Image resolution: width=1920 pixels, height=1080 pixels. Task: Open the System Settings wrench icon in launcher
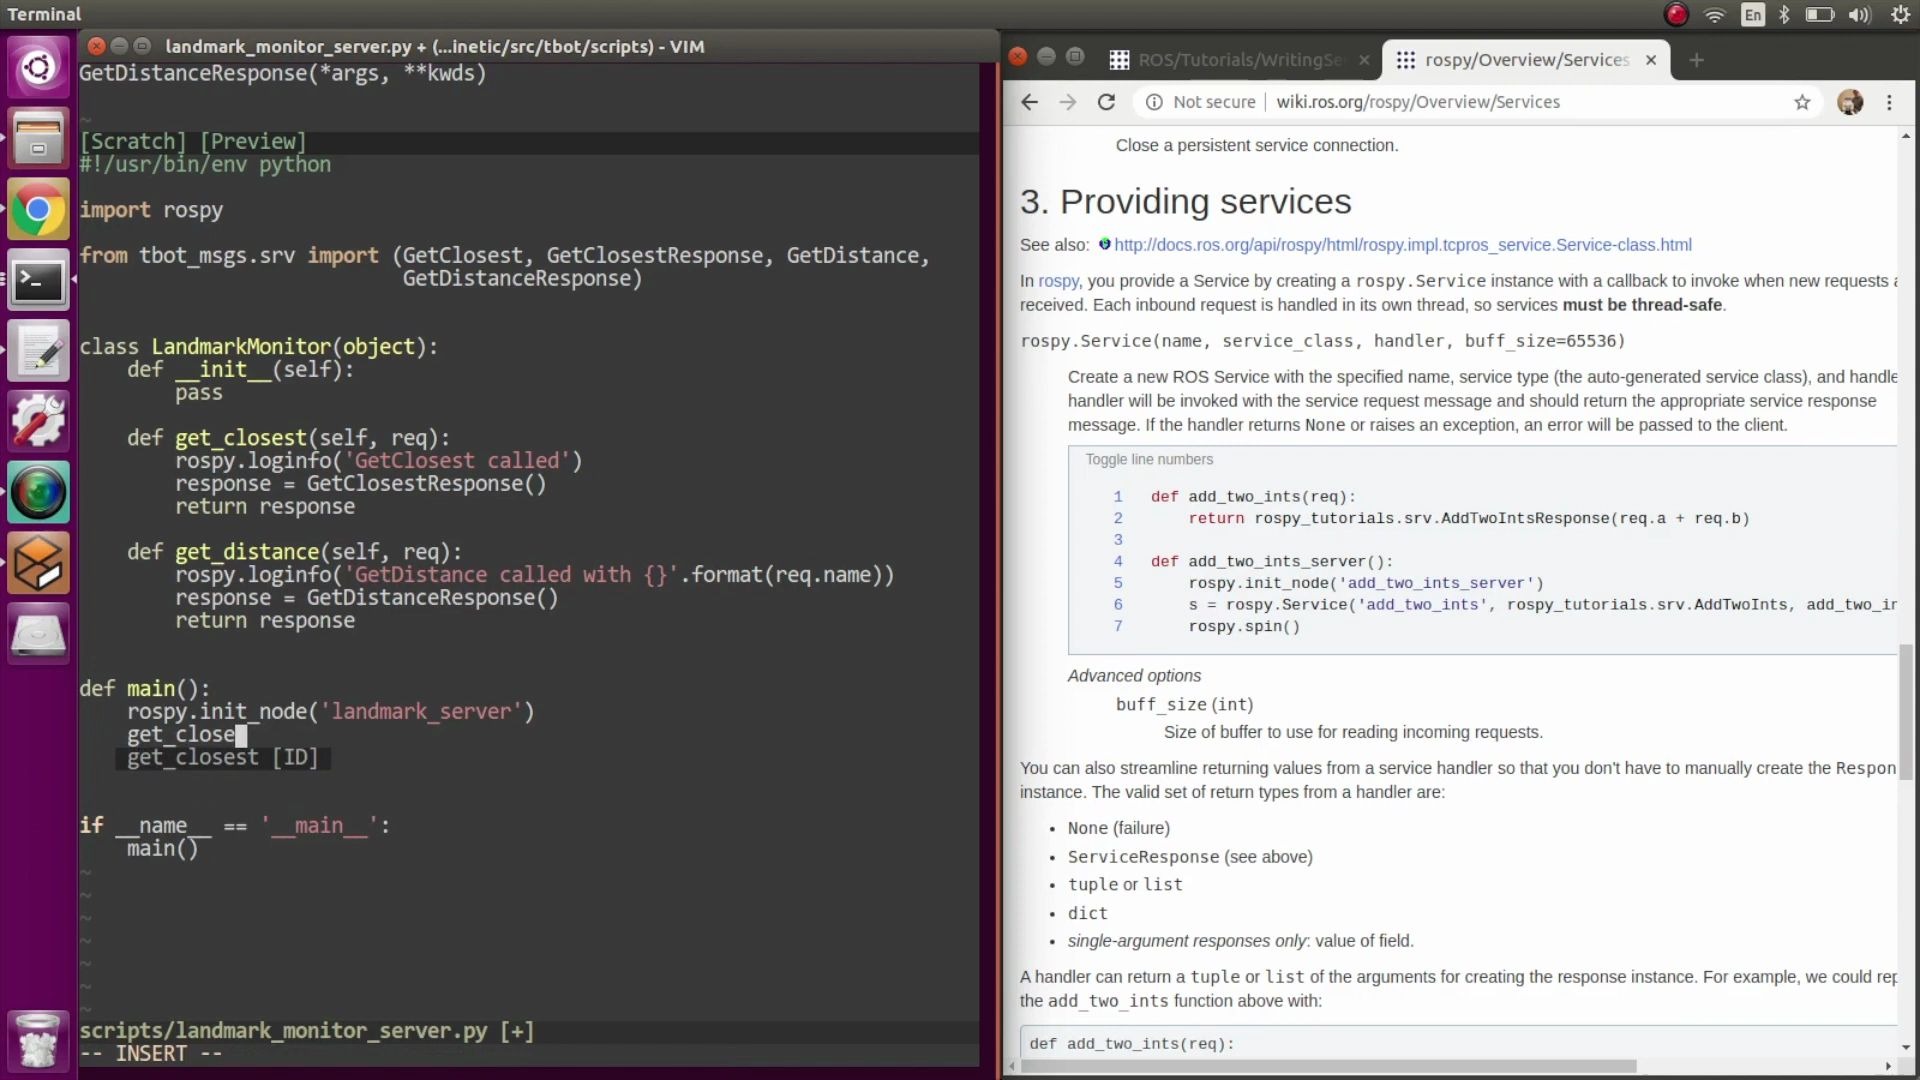[38, 420]
